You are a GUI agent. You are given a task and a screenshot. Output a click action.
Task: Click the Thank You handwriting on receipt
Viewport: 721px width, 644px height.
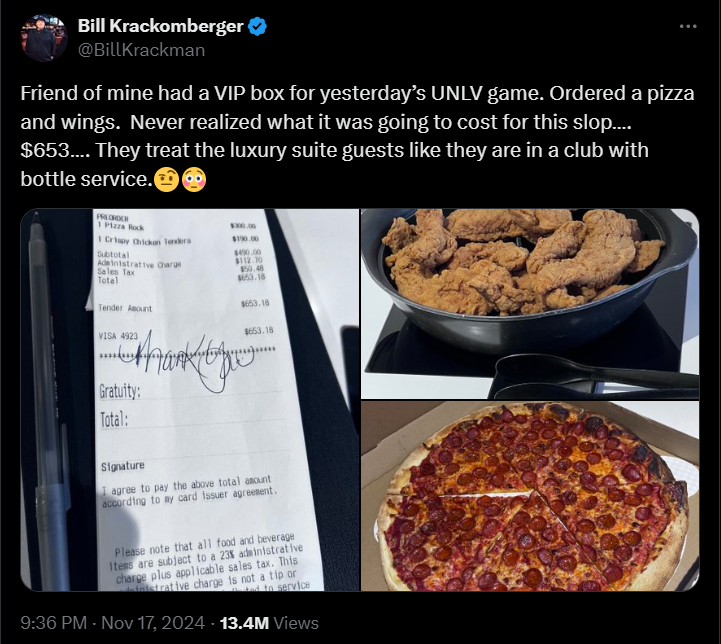coord(186,359)
